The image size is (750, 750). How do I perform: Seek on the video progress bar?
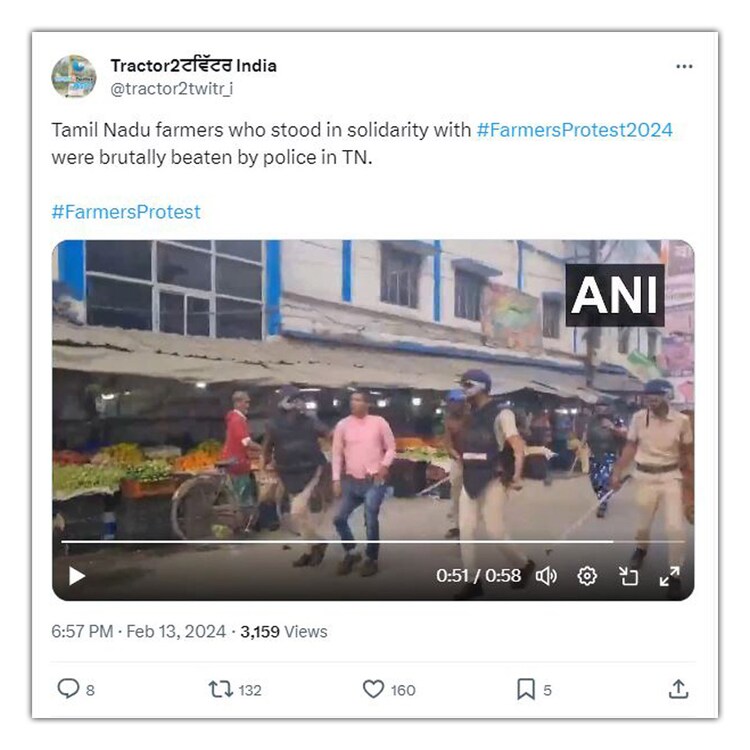click(373, 541)
